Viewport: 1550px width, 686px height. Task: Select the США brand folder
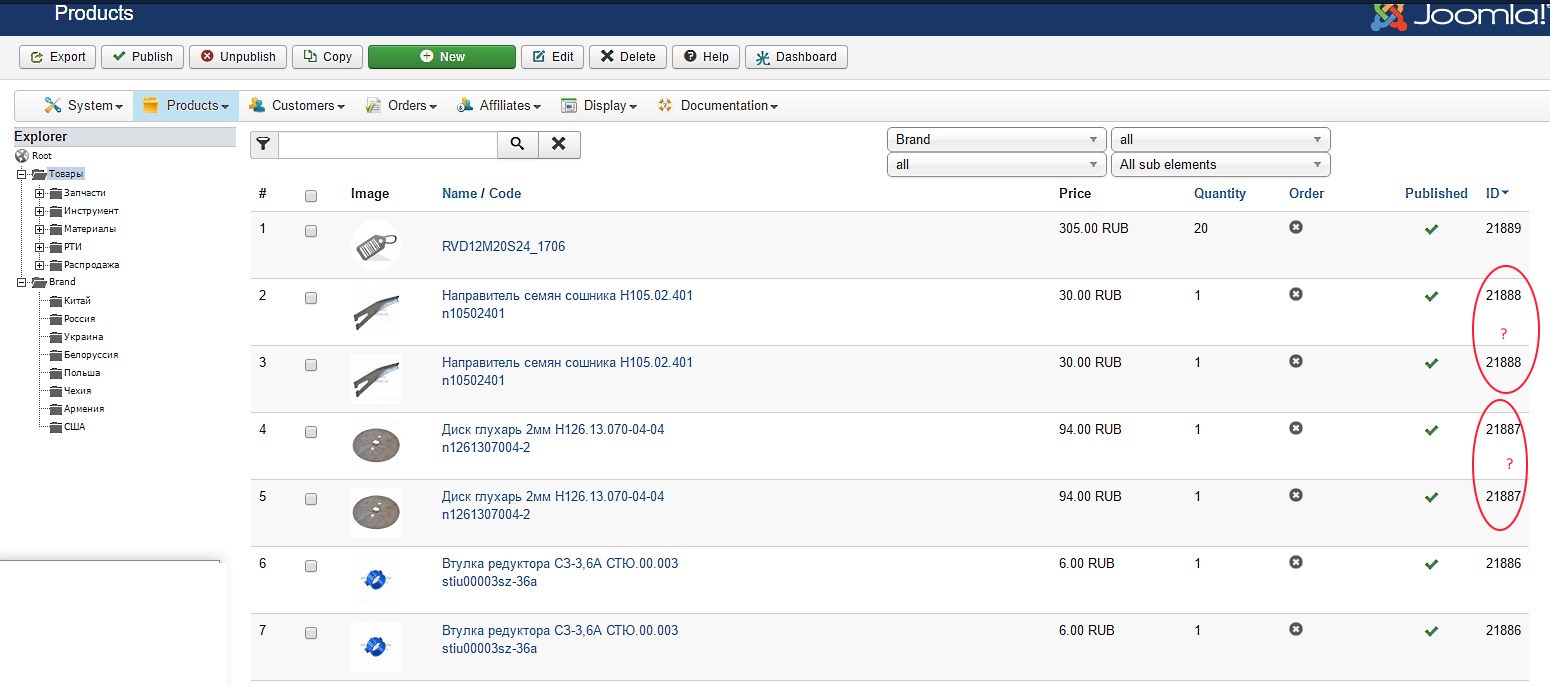click(74, 427)
